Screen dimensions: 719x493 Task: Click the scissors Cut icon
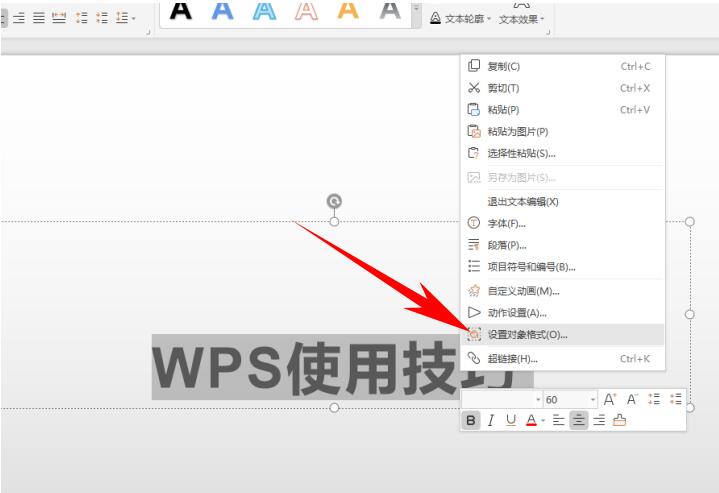pyautogui.click(x=474, y=88)
